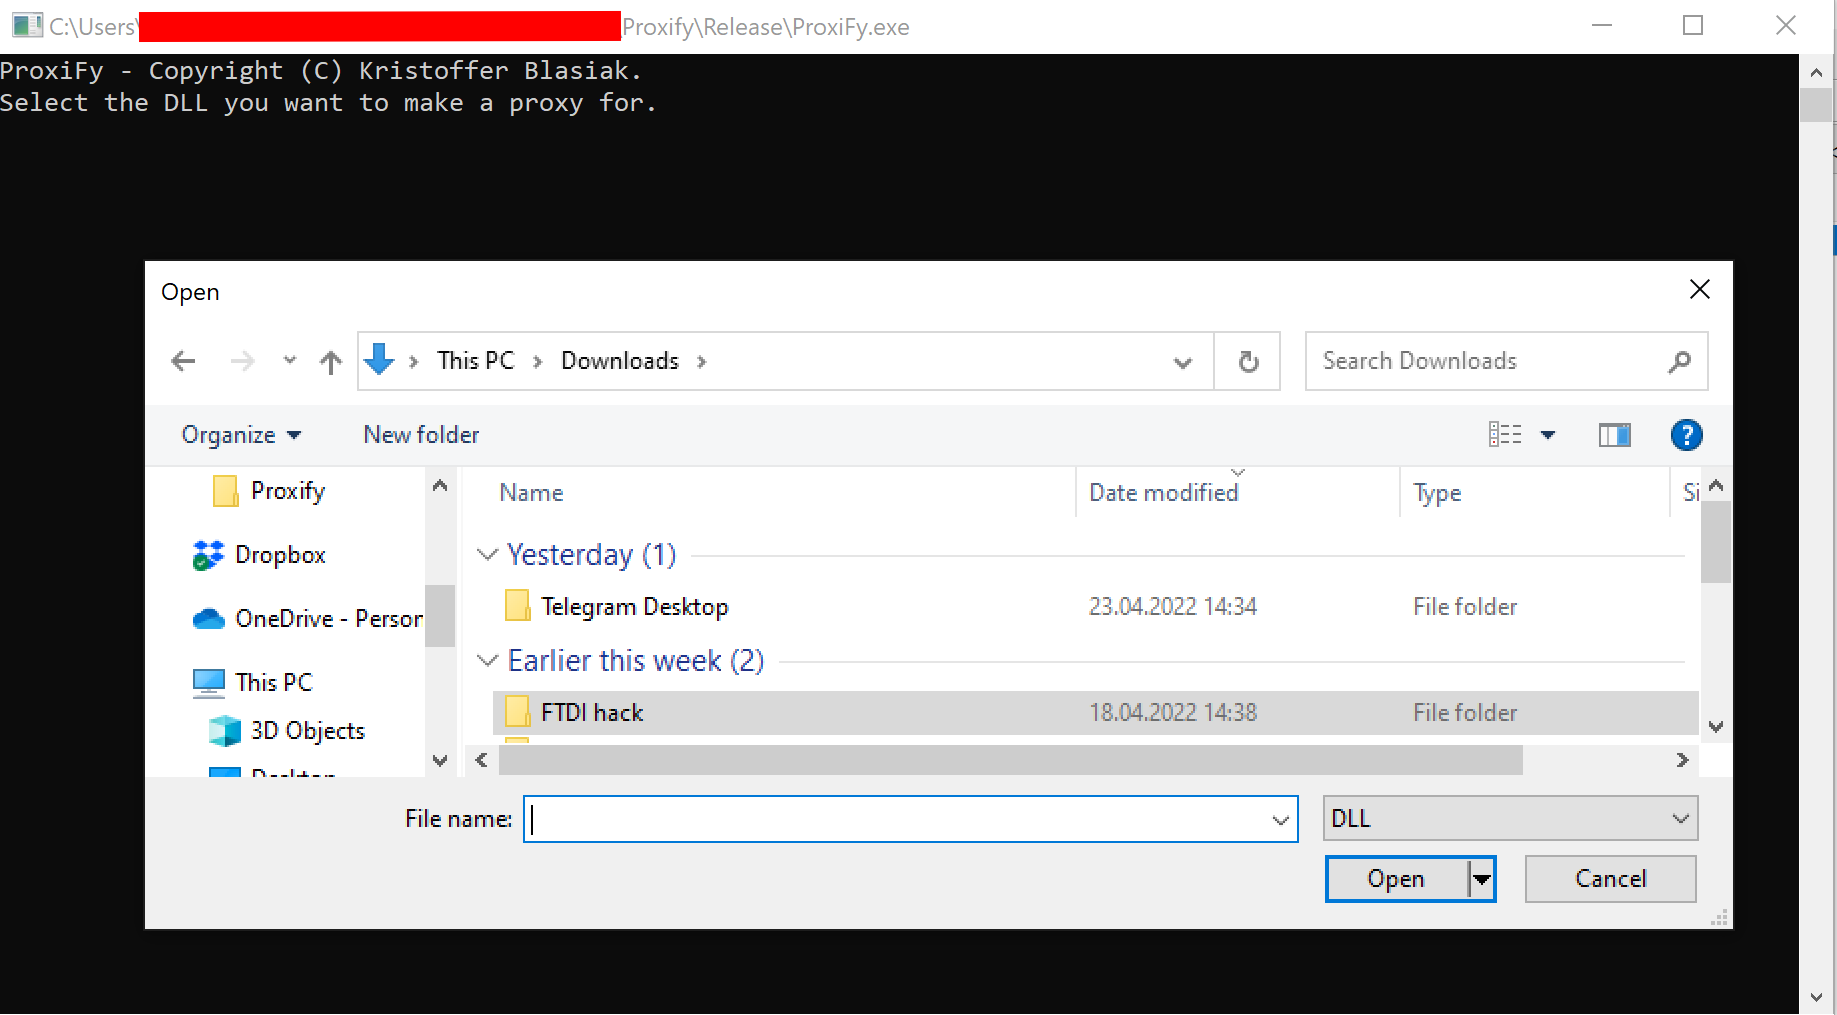1837x1015 pixels.
Task: Open the File name dropdown arrow
Action: pos(1281,820)
